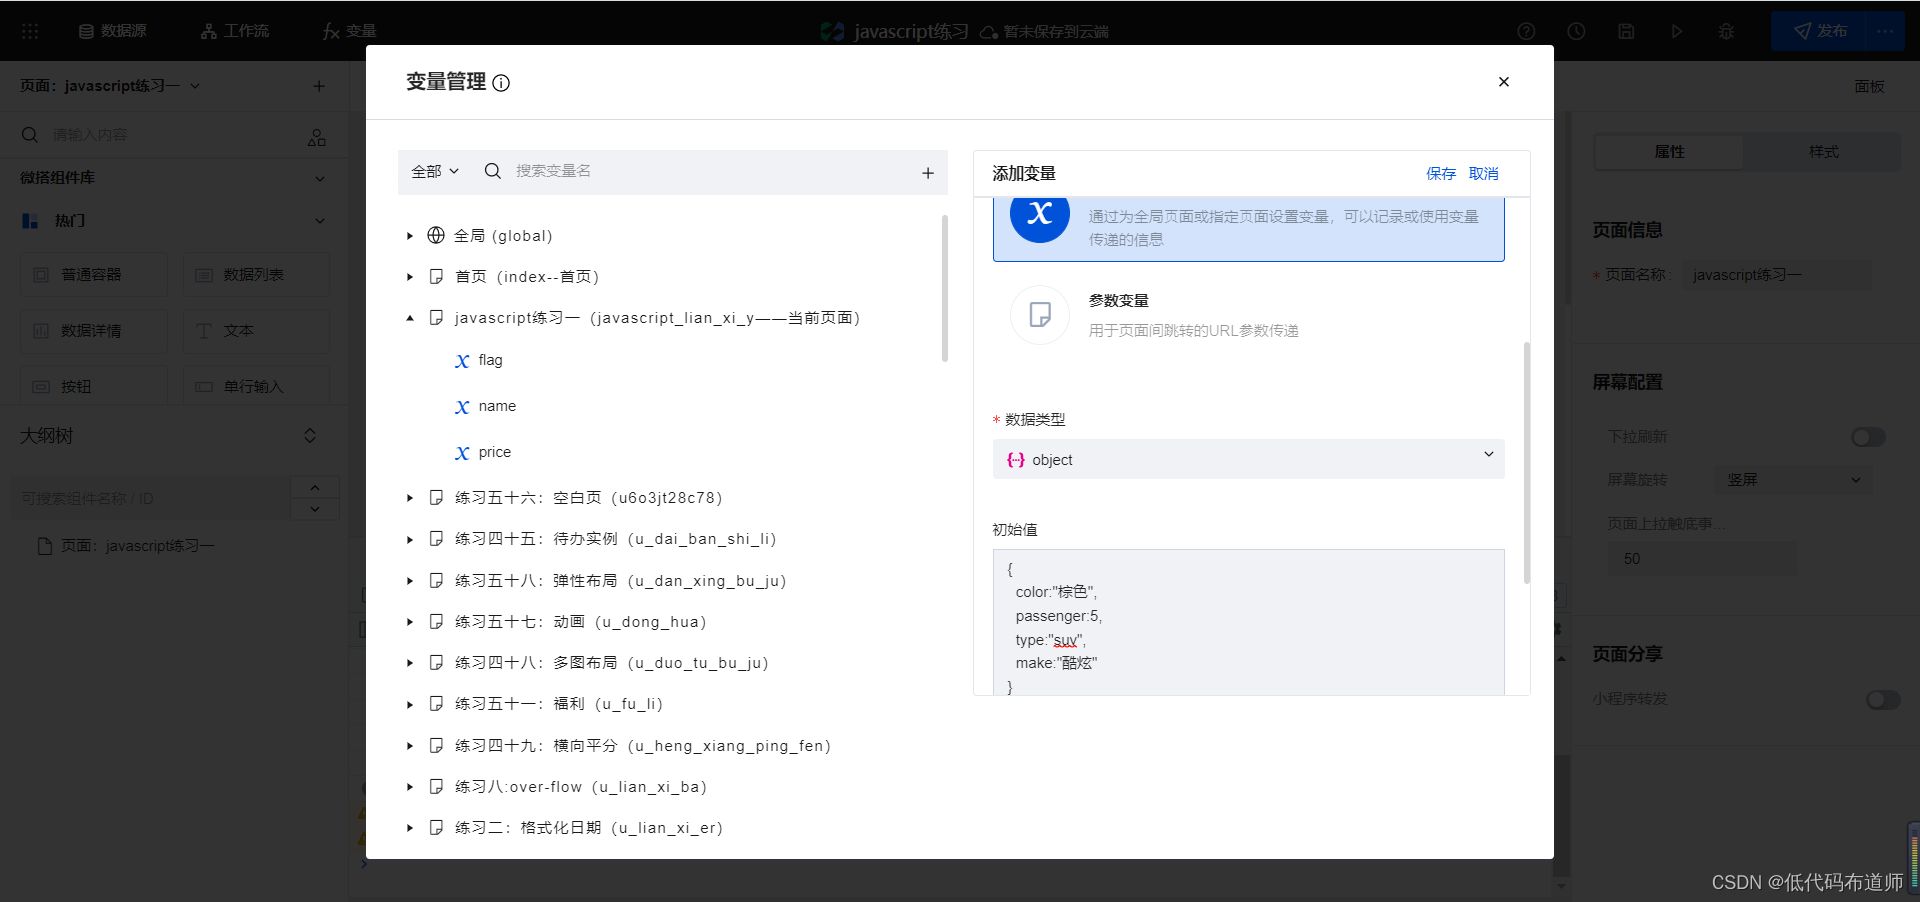Screen dimensions: 1920x902
Task: Click 取消 to cancel adding variable
Action: coord(1484,174)
